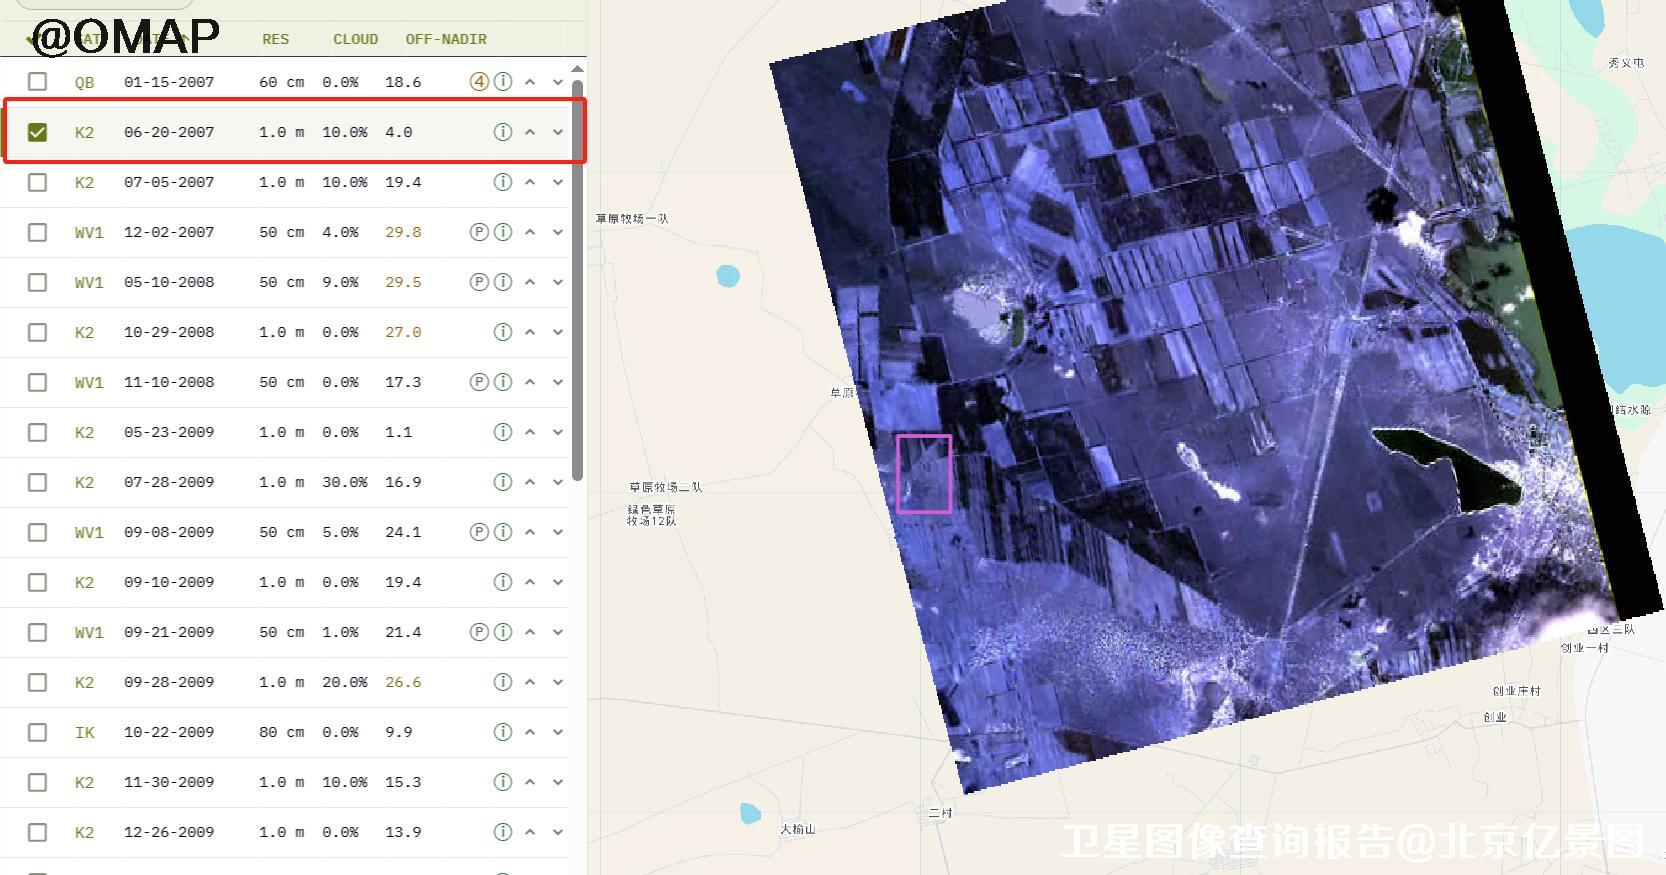
Task: Open info icon for QB 01-15-2007 row
Action: 503,82
